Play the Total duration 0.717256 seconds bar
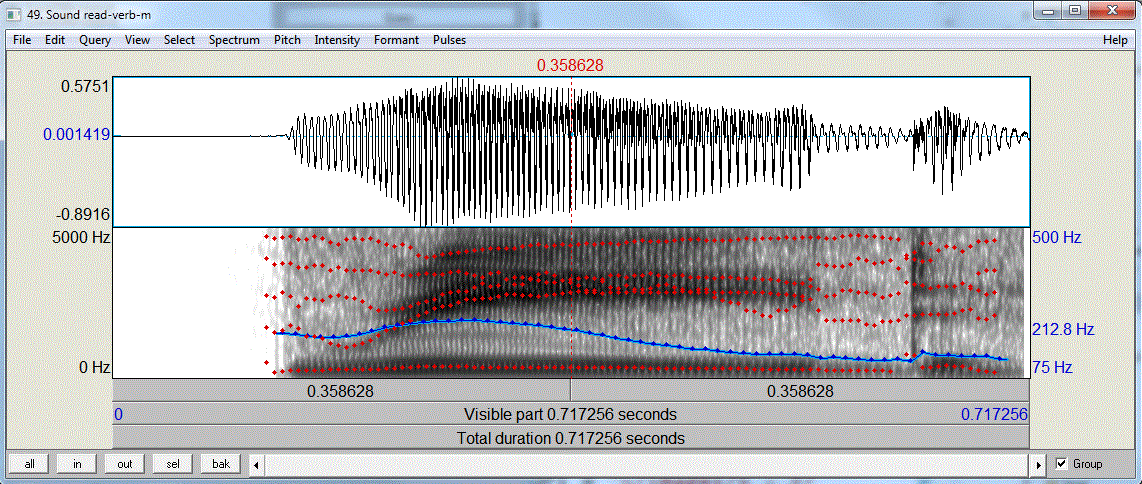Image resolution: width=1142 pixels, height=484 pixels. point(571,438)
